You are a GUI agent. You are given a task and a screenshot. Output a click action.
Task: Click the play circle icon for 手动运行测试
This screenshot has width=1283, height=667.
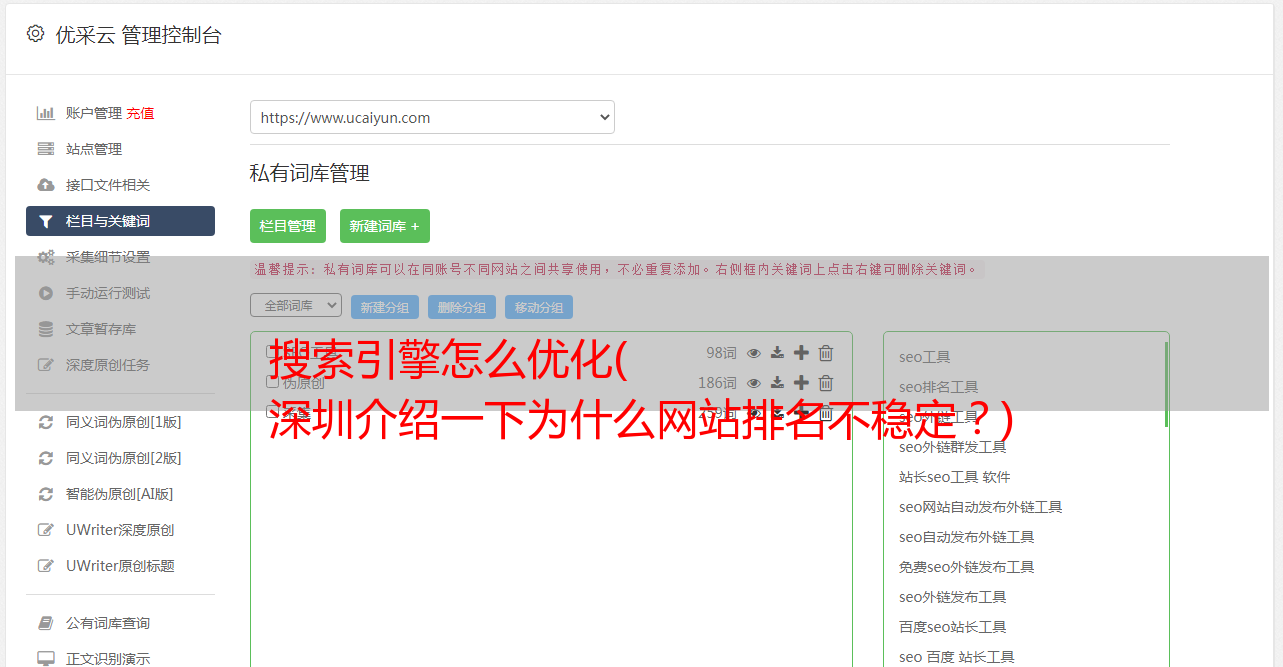coord(45,293)
